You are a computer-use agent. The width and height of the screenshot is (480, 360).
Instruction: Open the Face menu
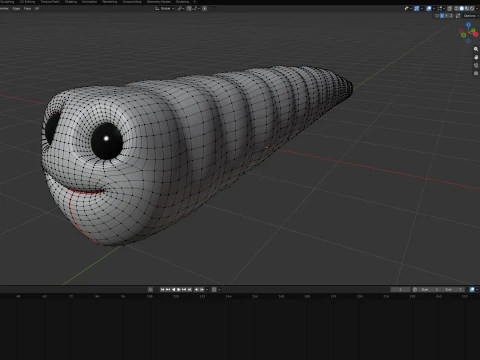coord(27,8)
